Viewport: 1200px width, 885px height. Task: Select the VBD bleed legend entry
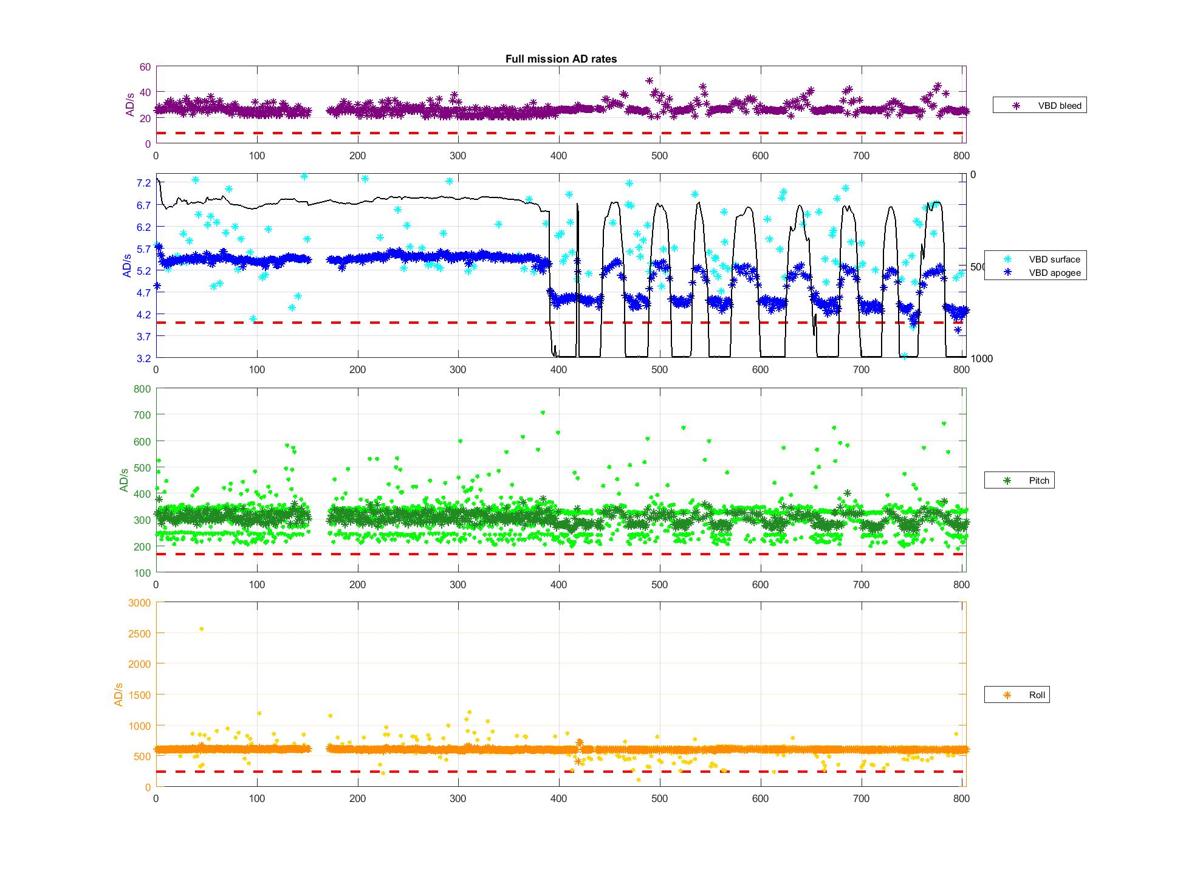coord(1040,104)
